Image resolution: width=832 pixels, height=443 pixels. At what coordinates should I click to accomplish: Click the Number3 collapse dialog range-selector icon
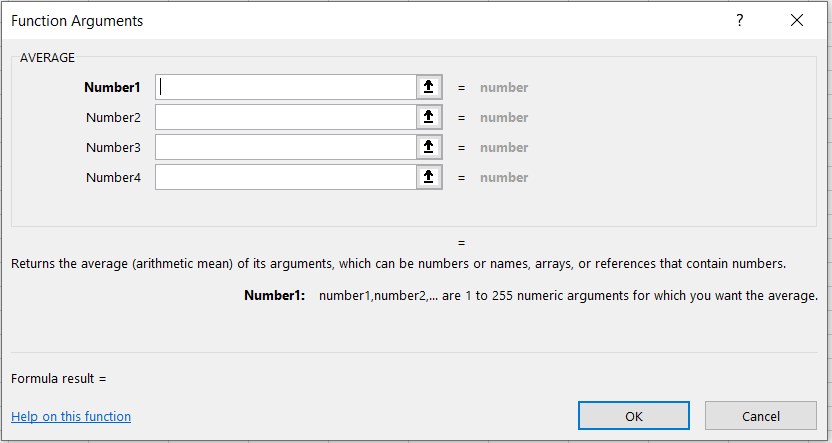pyautogui.click(x=429, y=147)
